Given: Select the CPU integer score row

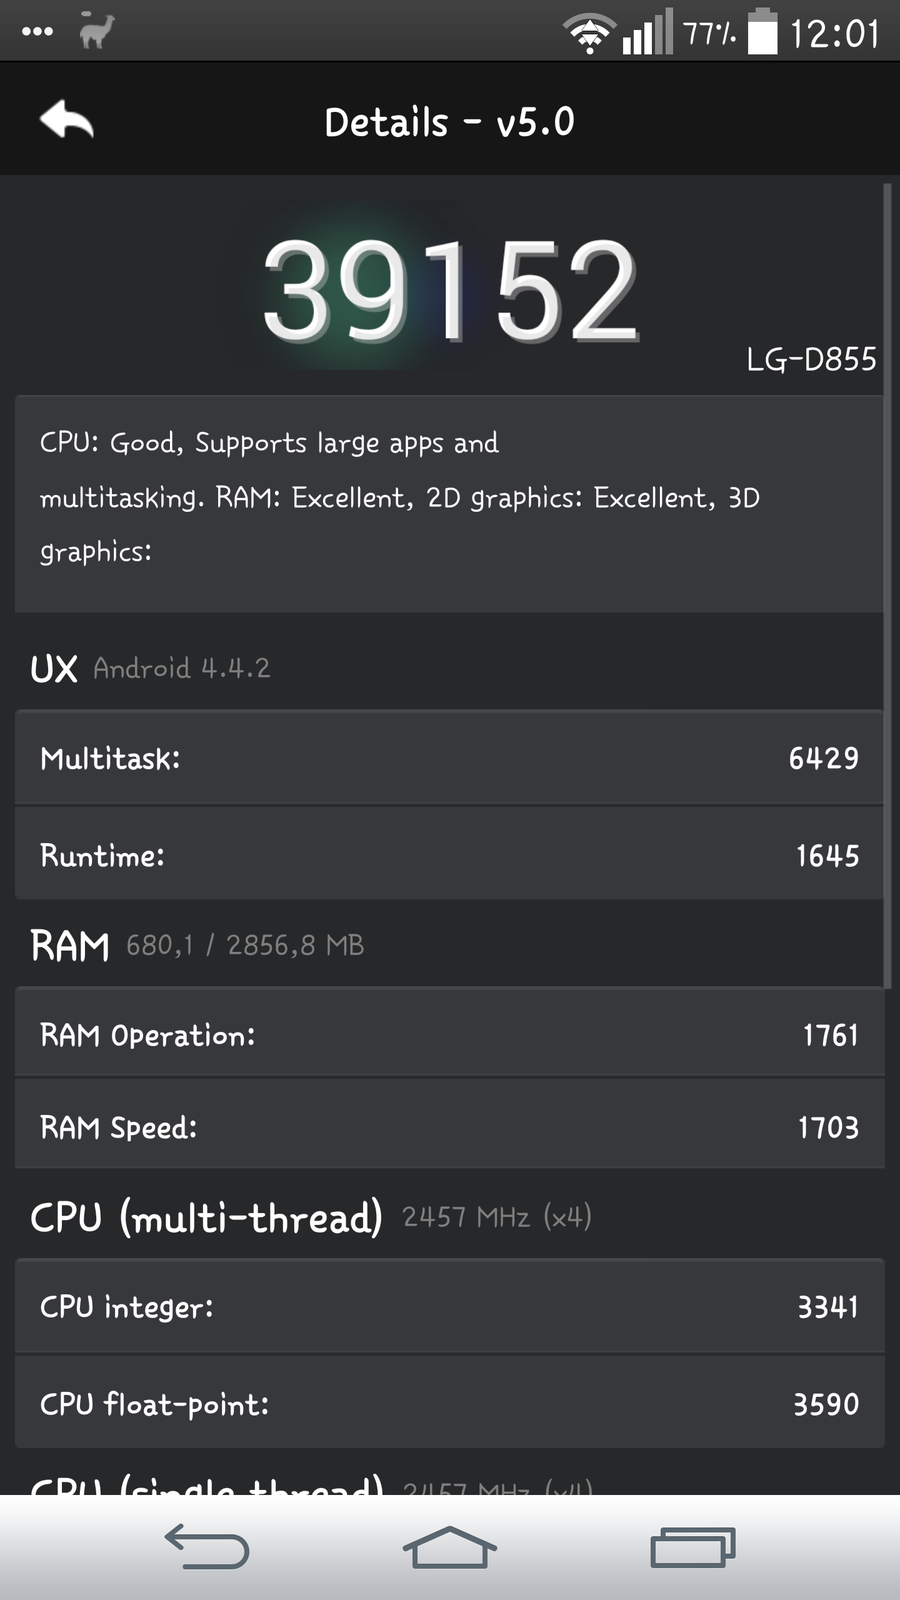Looking at the screenshot, I should point(449,1306).
